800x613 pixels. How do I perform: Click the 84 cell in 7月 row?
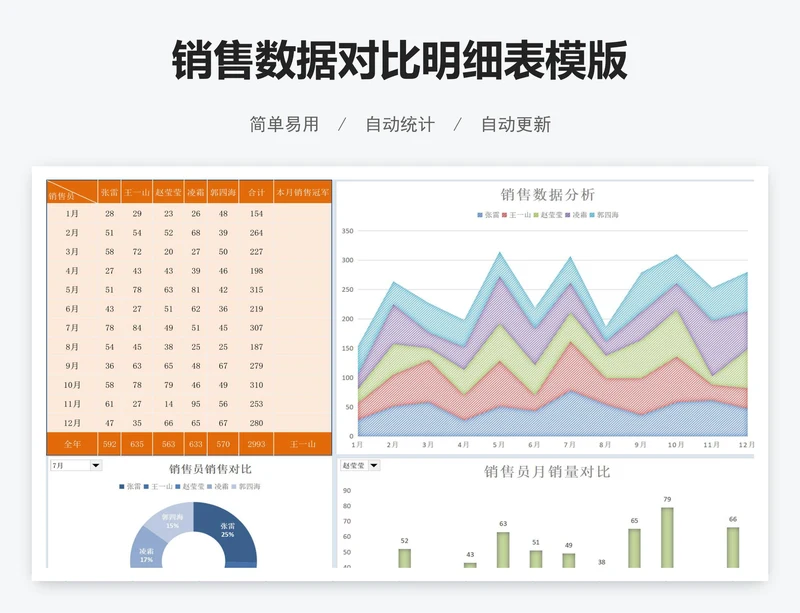click(137, 328)
